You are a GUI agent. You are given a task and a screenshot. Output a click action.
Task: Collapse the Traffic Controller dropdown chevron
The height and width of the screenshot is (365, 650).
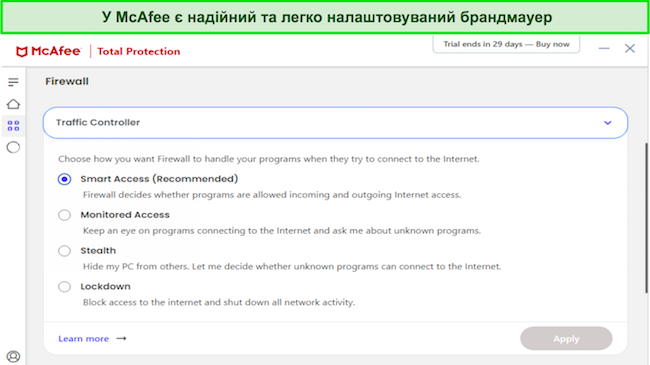(608, 123)
